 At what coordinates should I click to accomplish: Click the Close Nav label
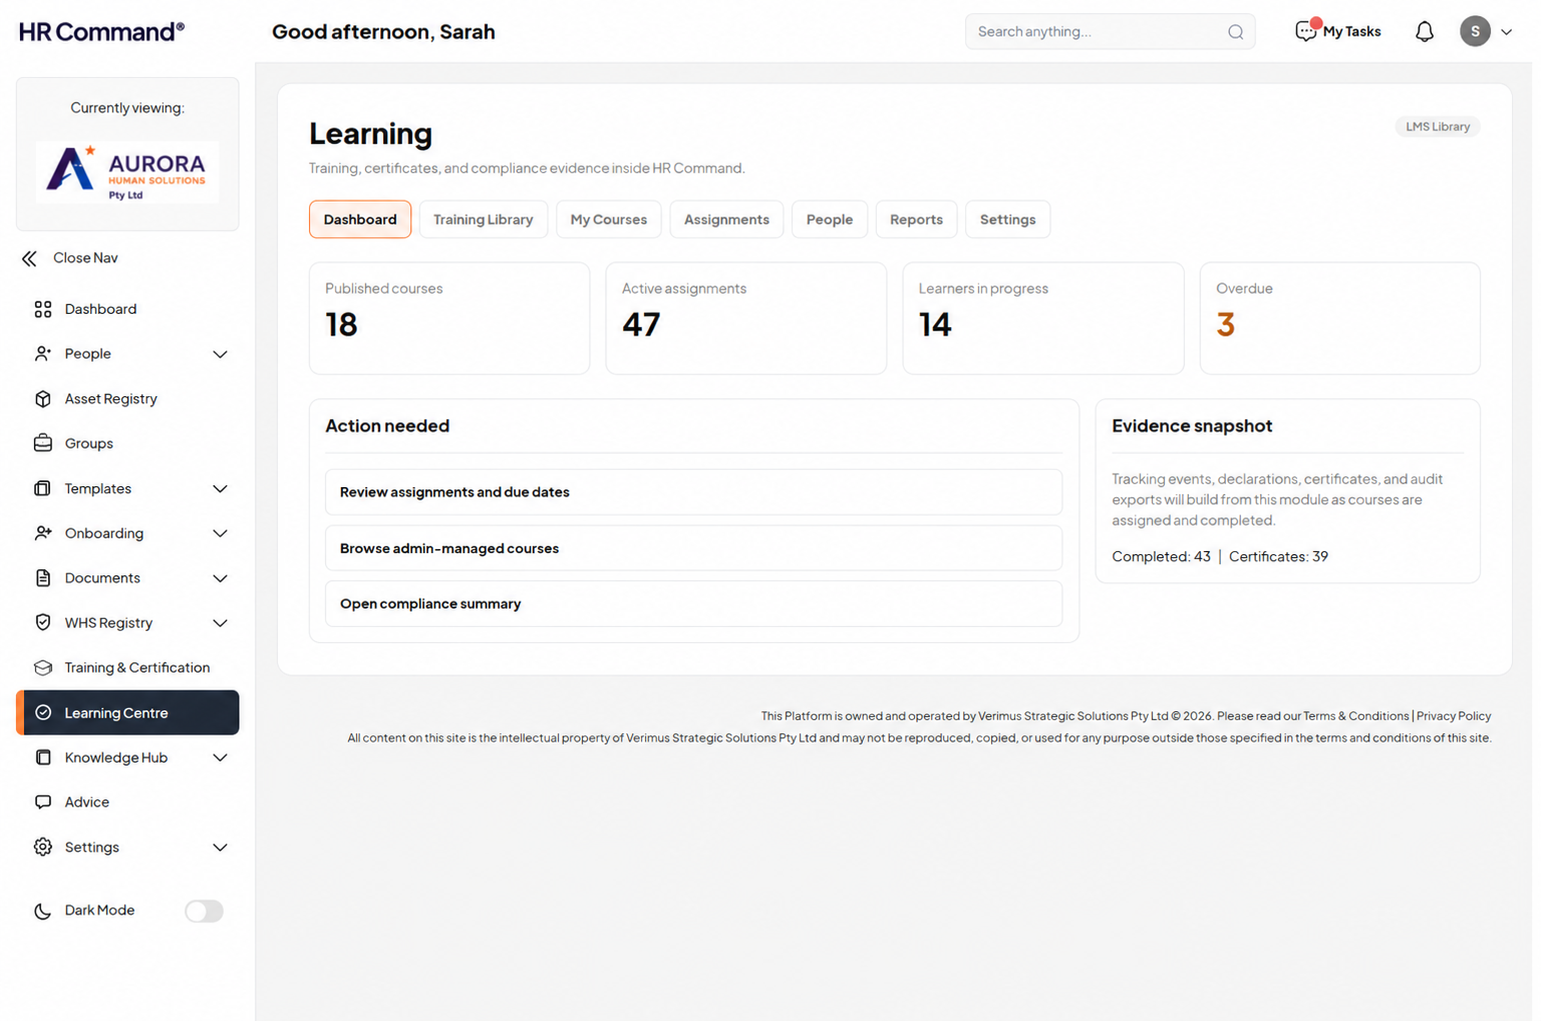[85, 258]
